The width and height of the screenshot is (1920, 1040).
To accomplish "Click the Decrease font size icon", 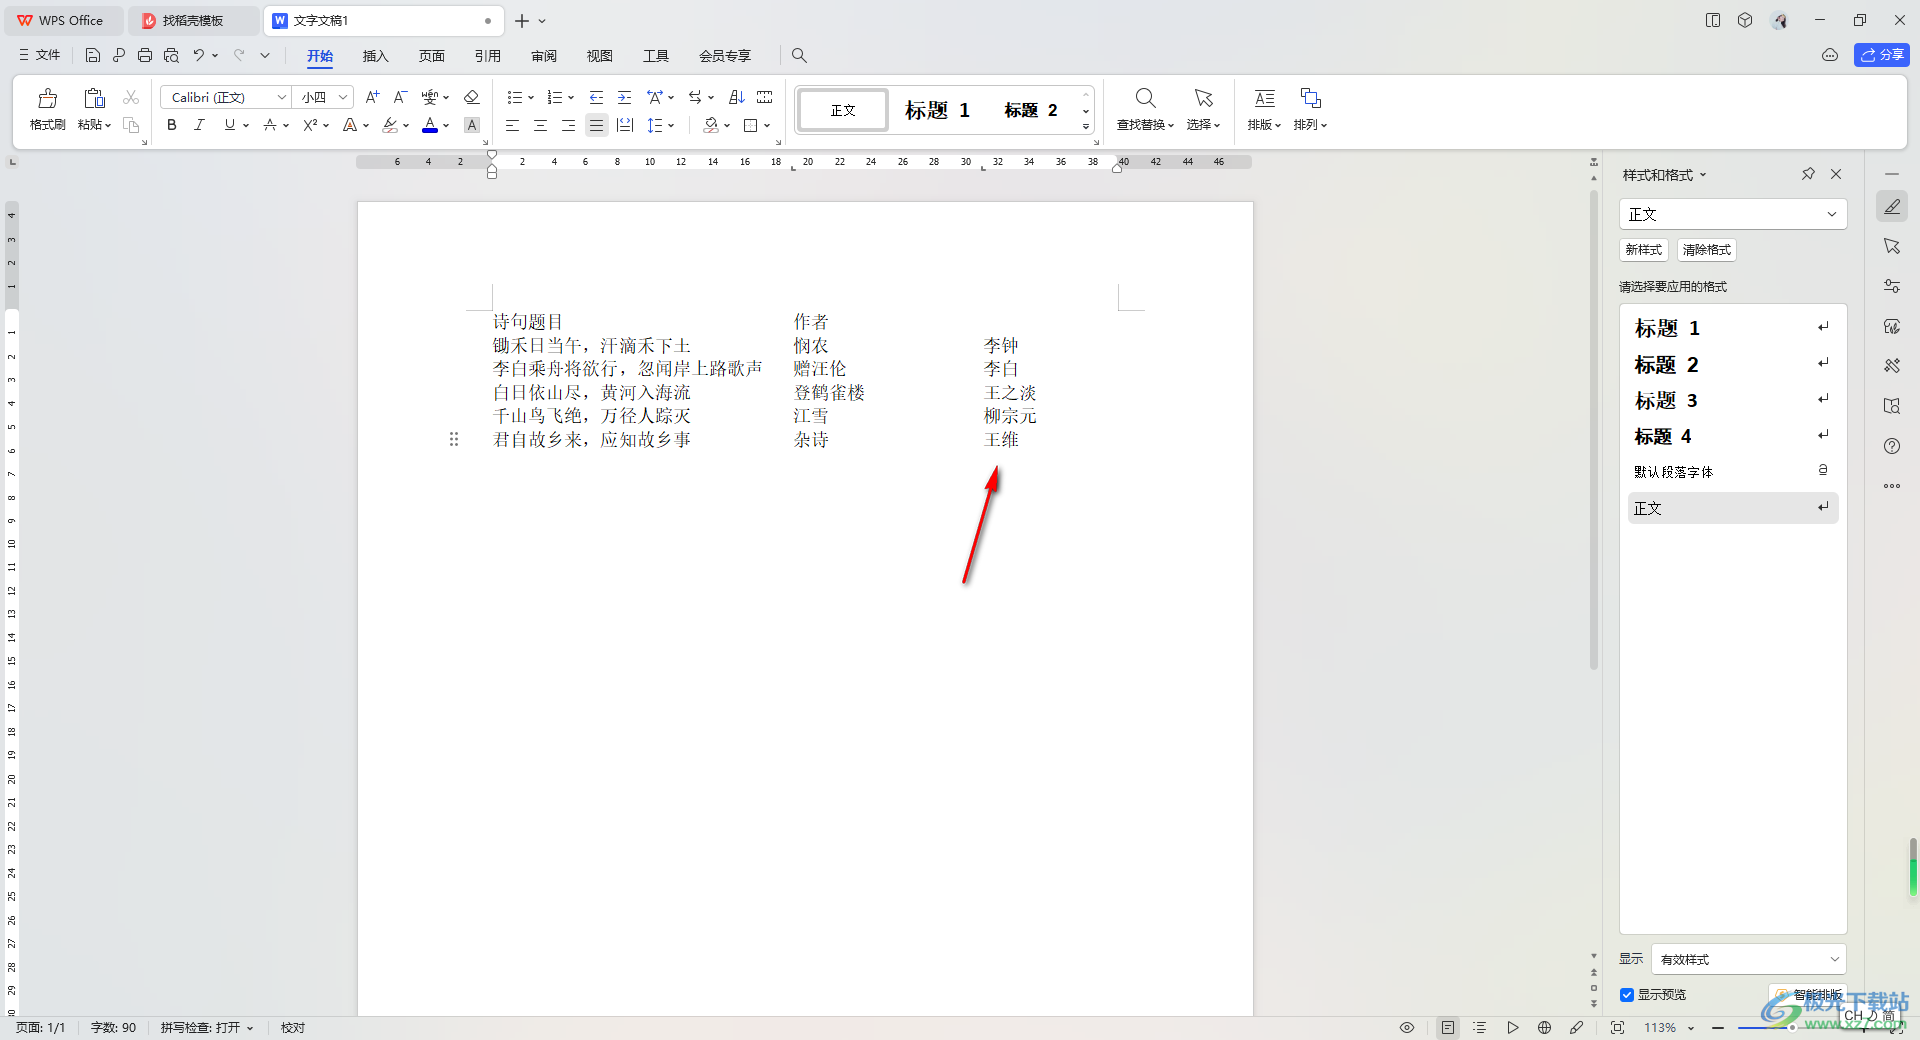I will pyautogui.click(x=400, y=97).
